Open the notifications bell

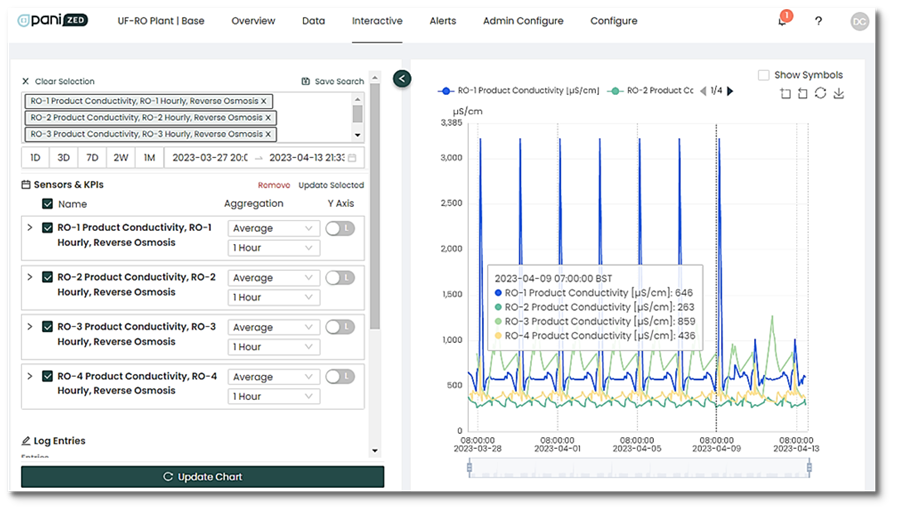[783, 21]
